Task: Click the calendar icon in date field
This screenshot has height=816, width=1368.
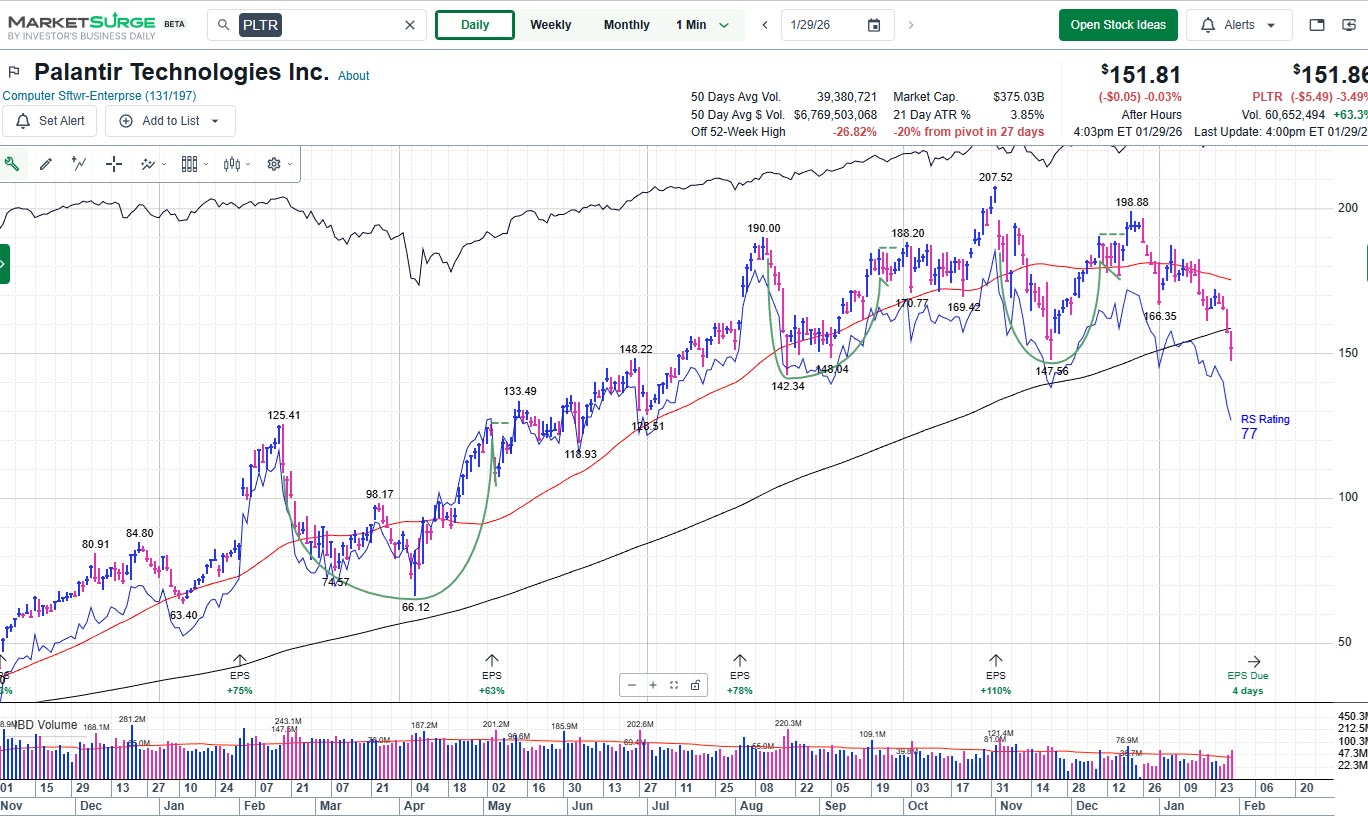Action: point(874,25)
